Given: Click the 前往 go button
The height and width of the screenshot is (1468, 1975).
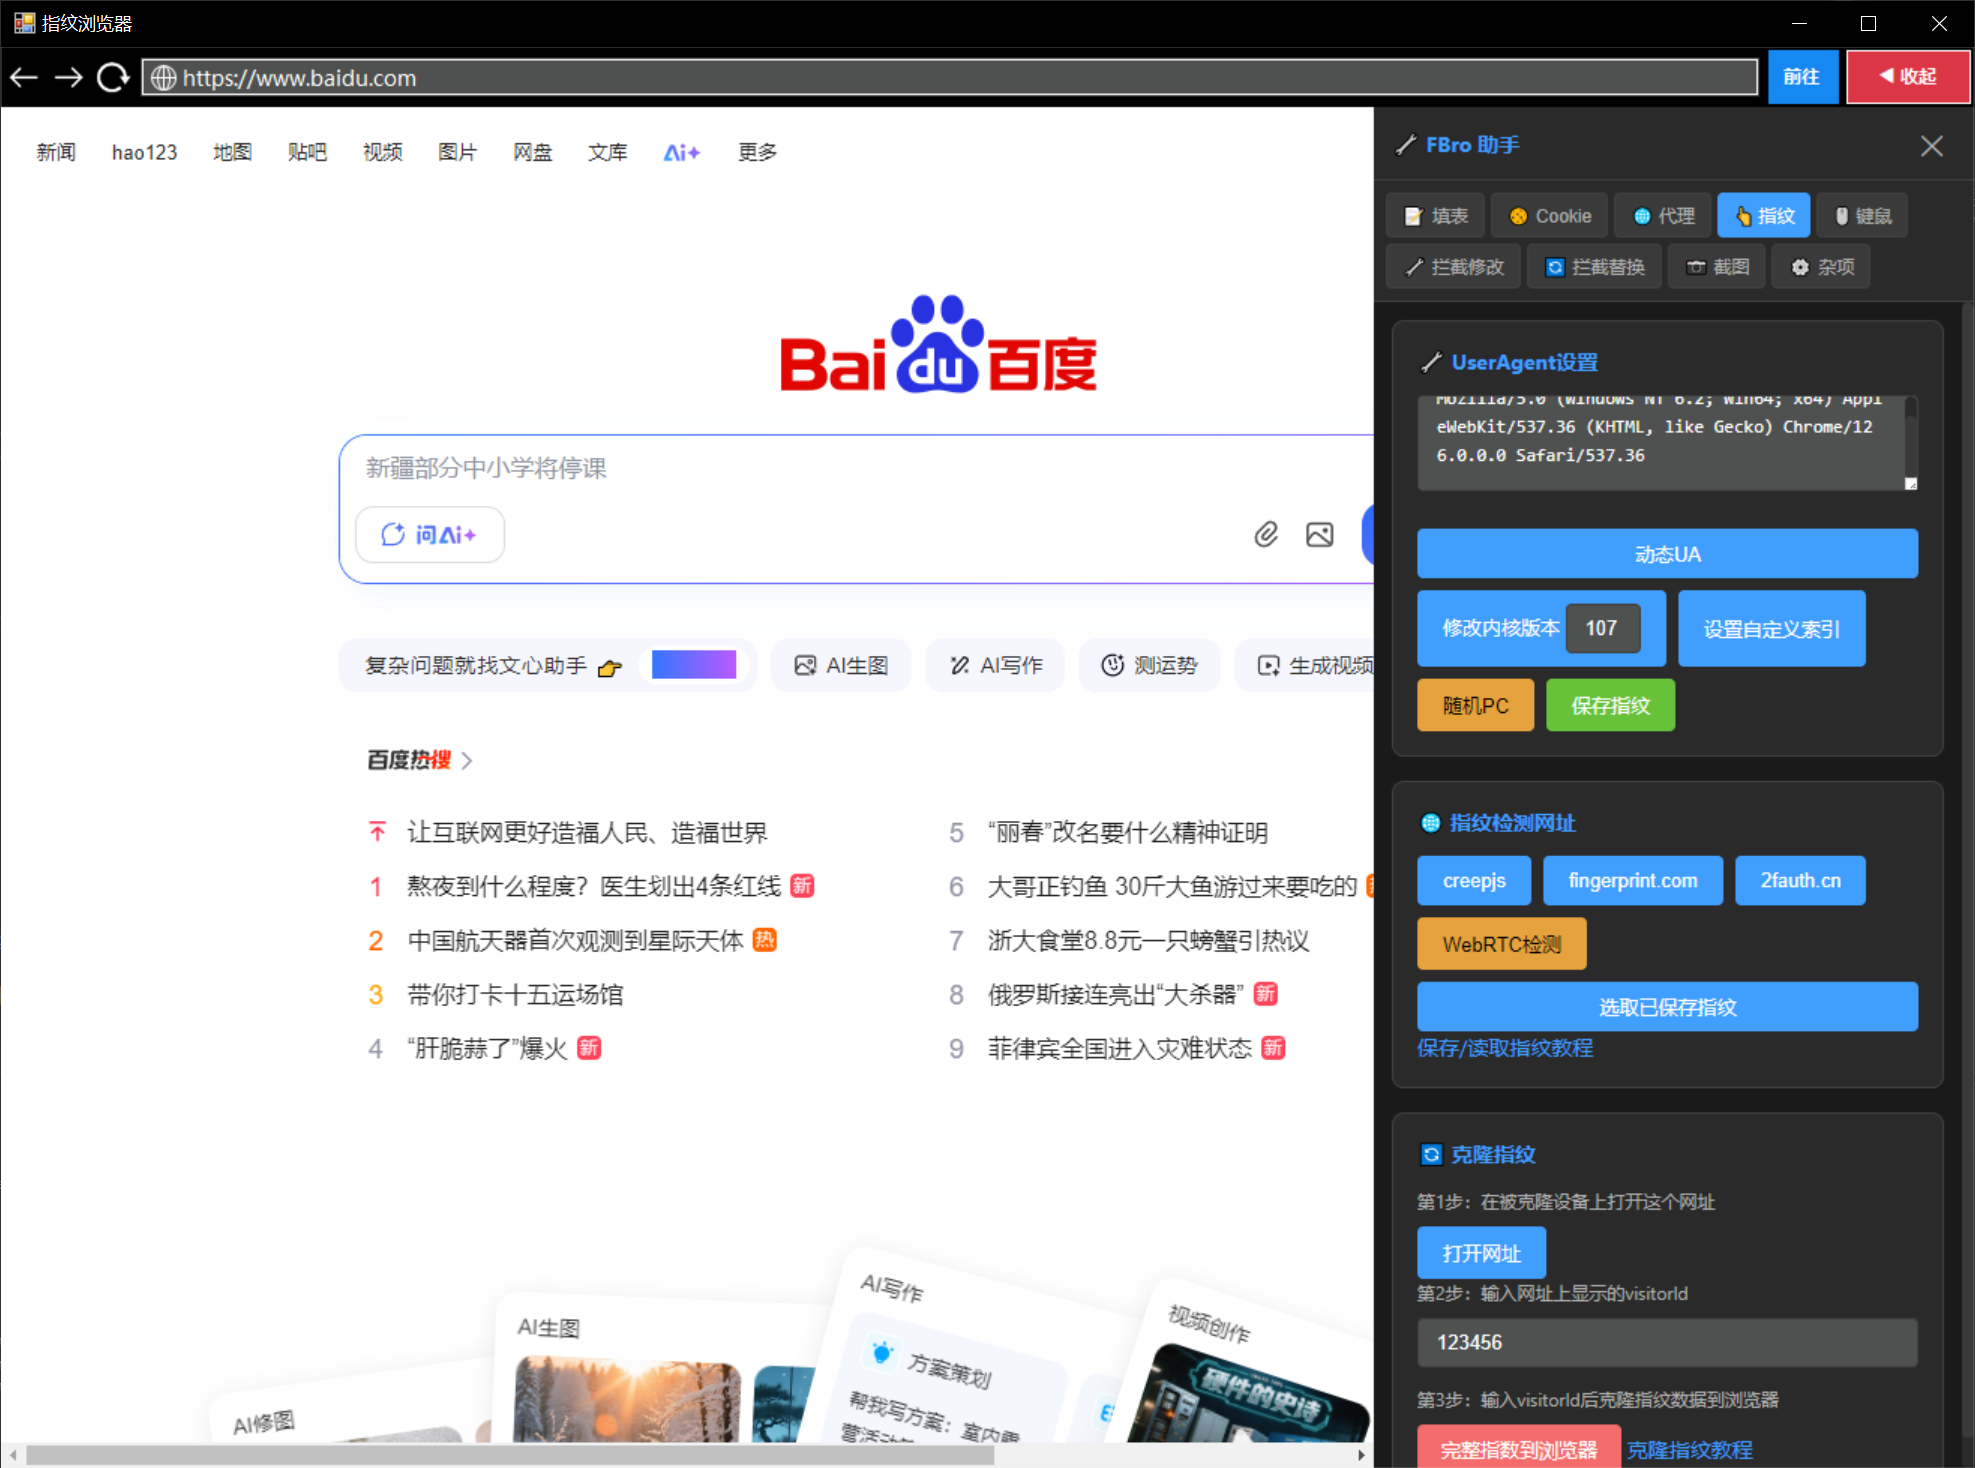Looking at the screenshot, I should tap(1802, 77).
